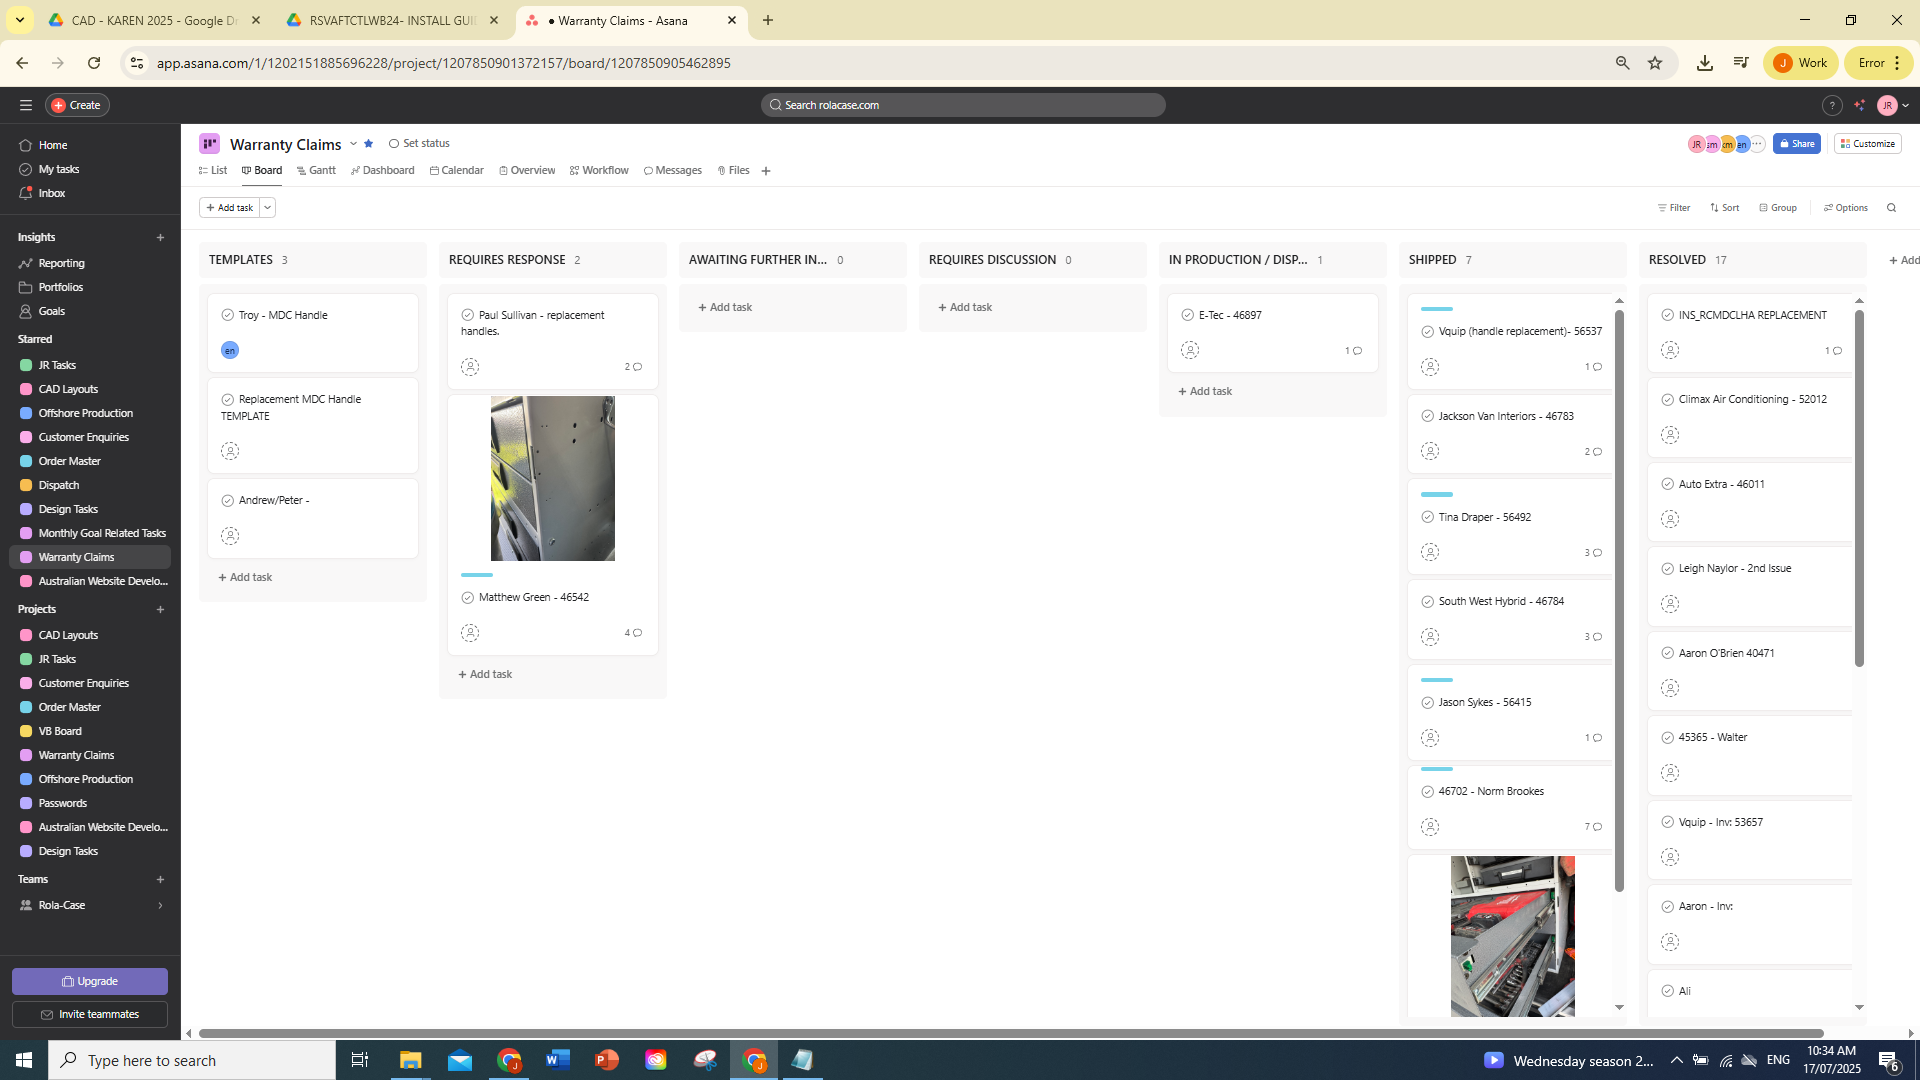The image size is (1920, 1080).
Task: Click the Upgrade button in sidebar
Action: [90, 981]
